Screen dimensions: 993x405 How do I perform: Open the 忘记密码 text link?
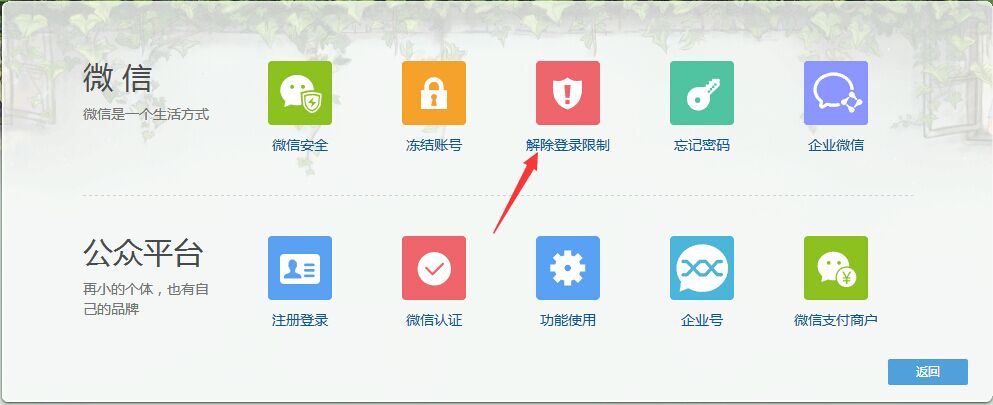(x=702, y=145)
